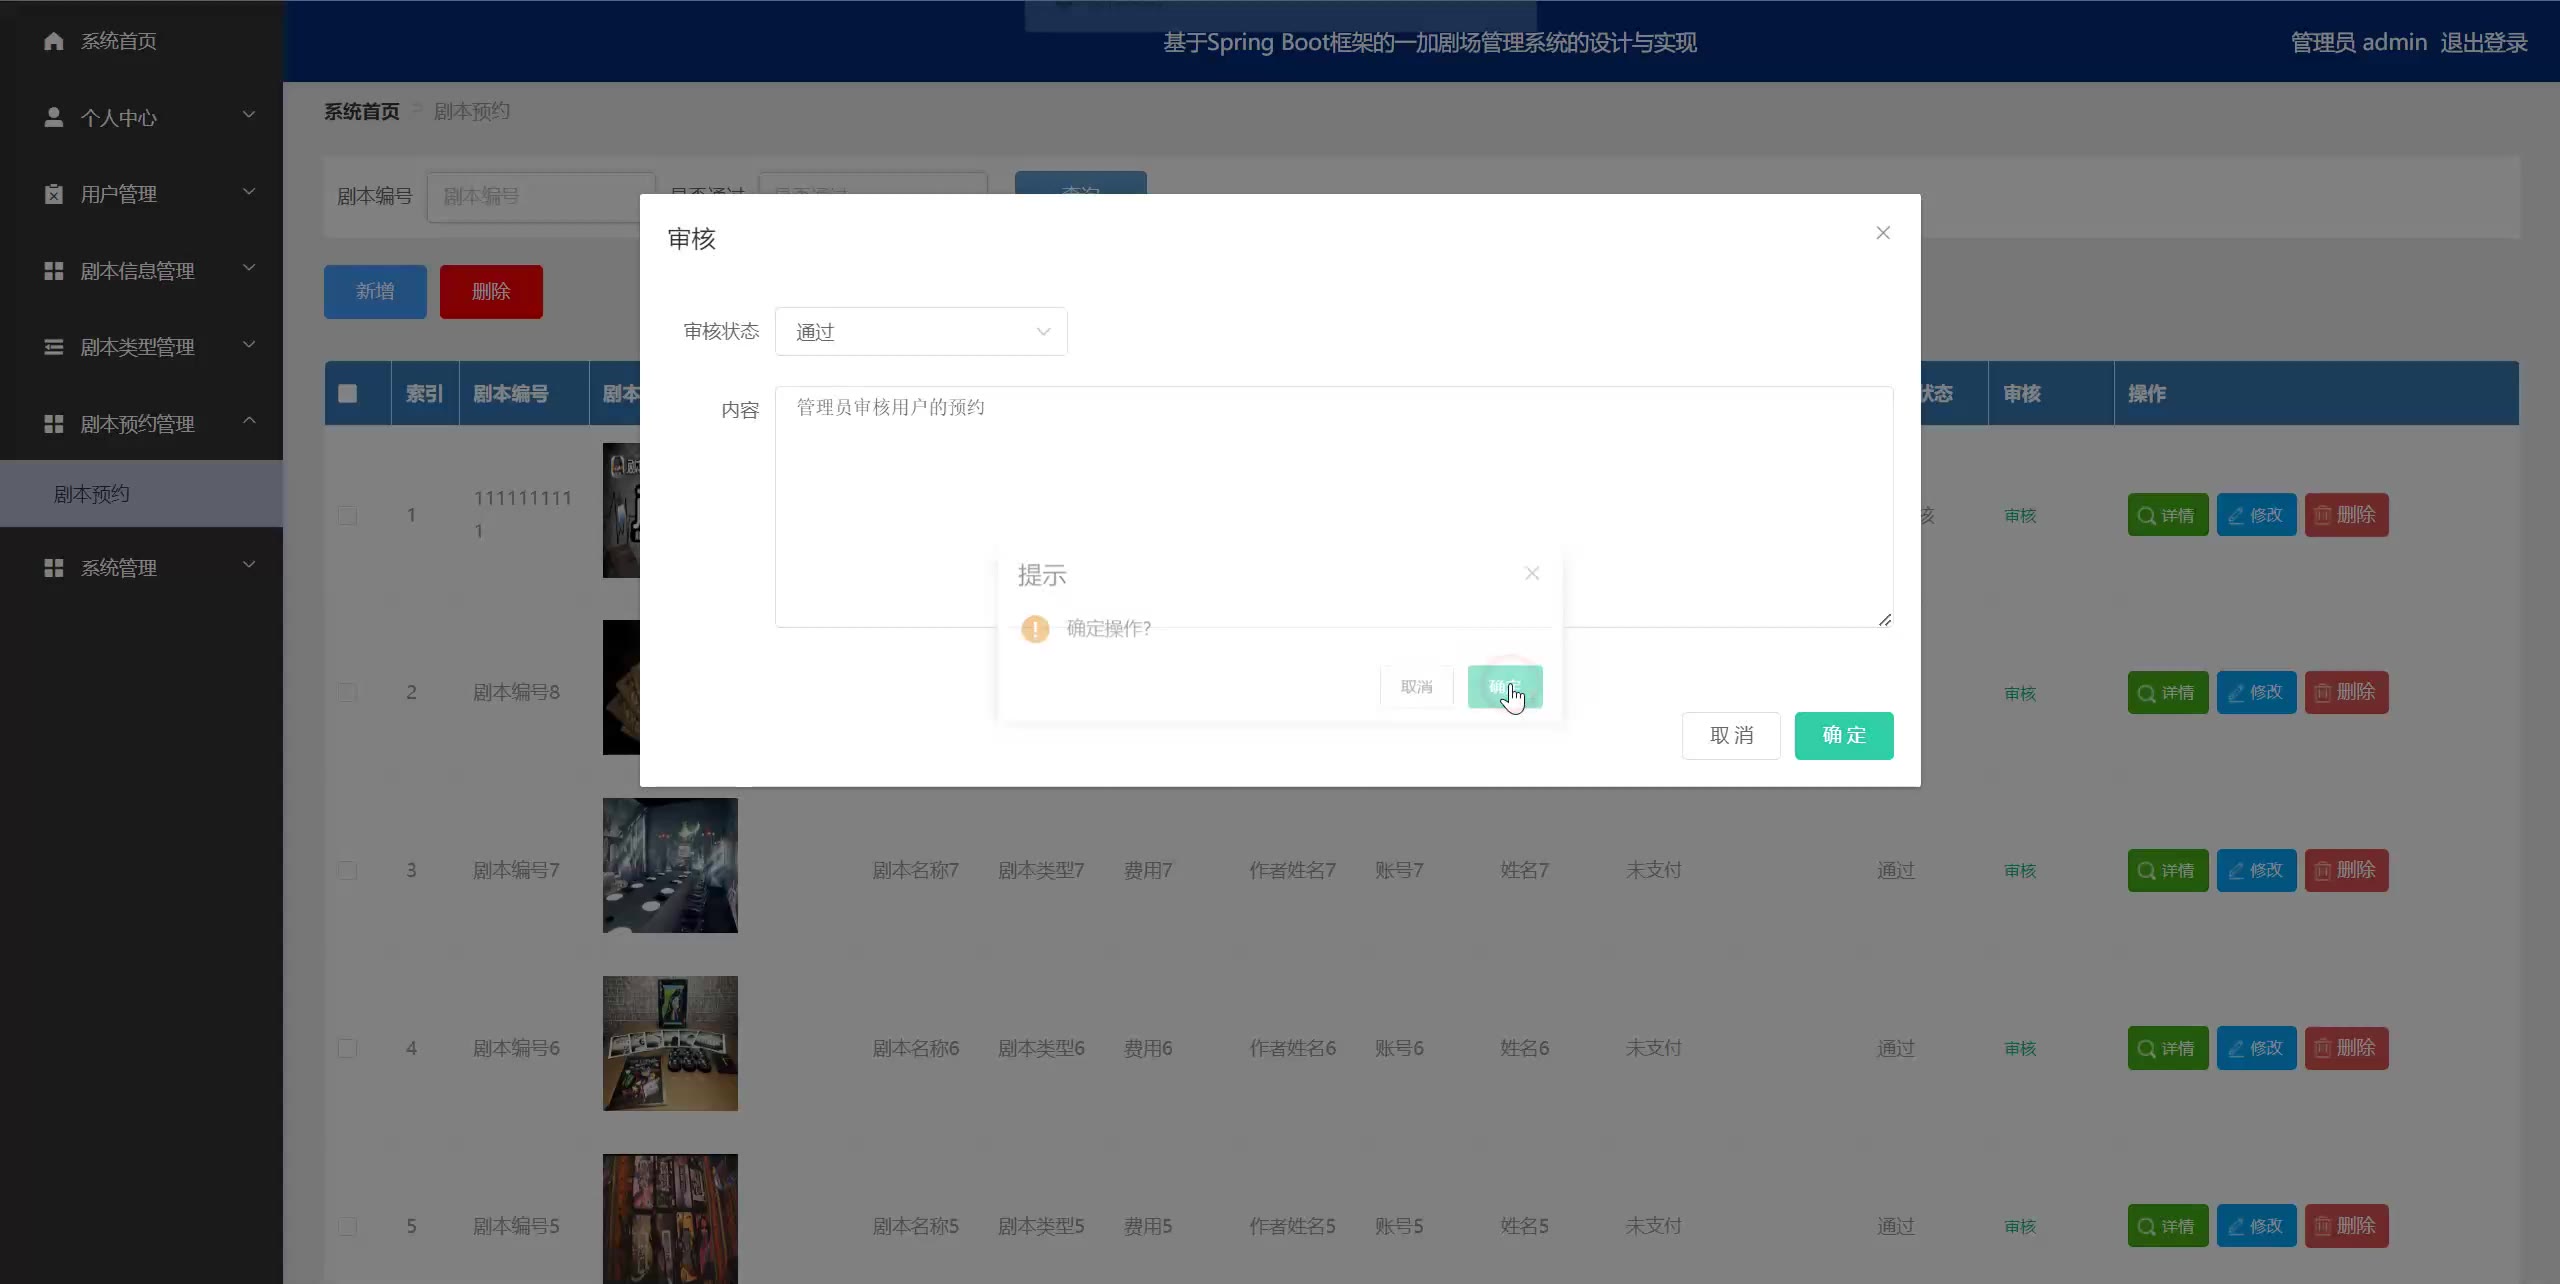Click the 退出登录 link in header

2483,42
